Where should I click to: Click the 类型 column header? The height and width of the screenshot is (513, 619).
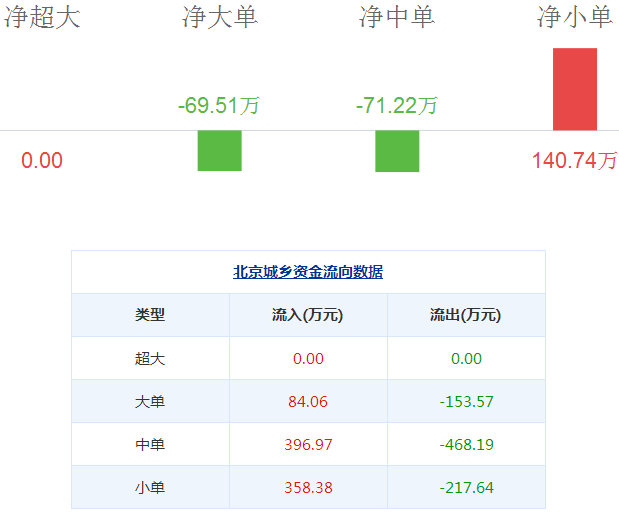pyautogui.click(x=150, y=315)
